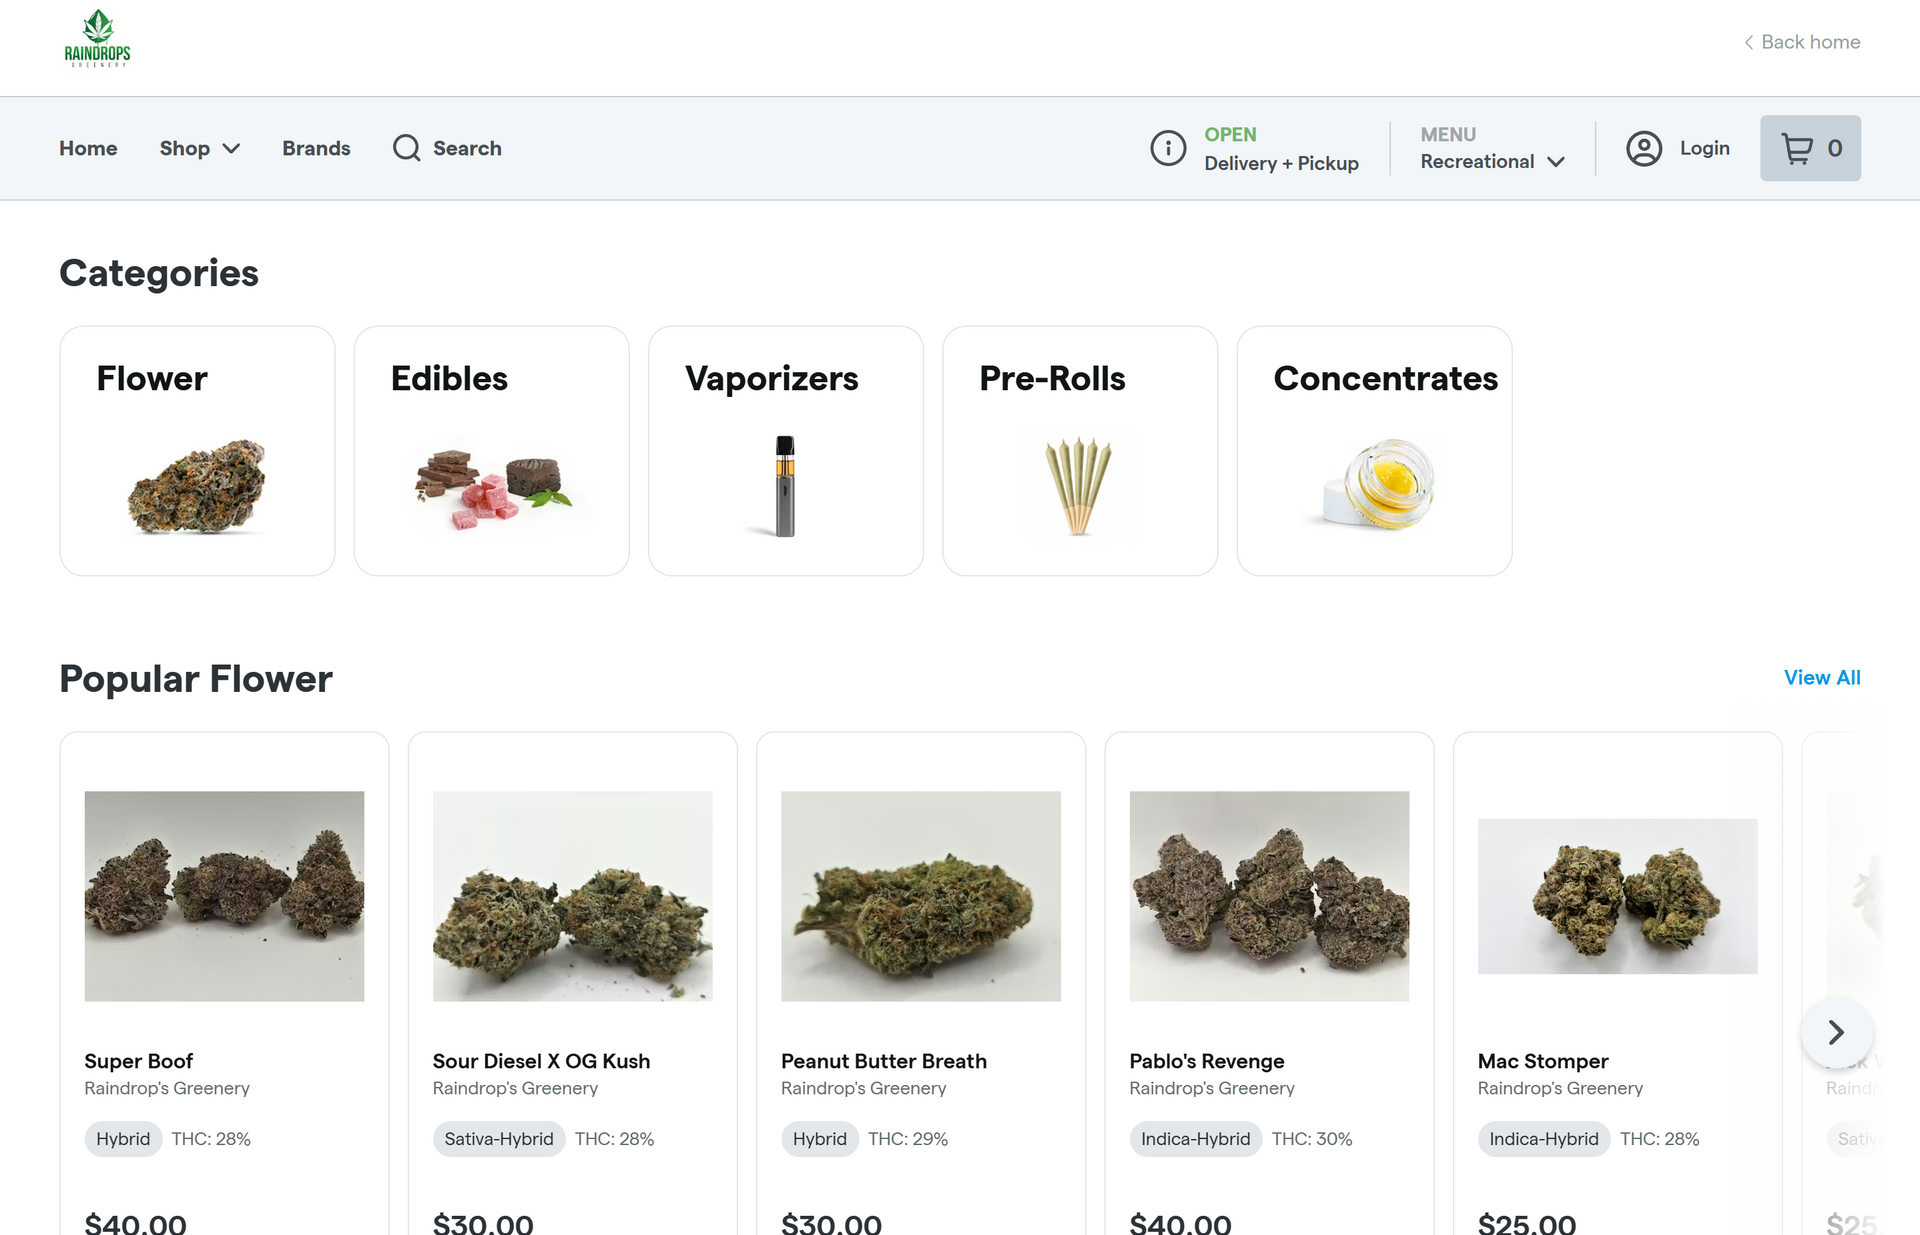Click the Back home link
Image resolution: width=1920 pixels, height=1235 pixels.
1802,42
